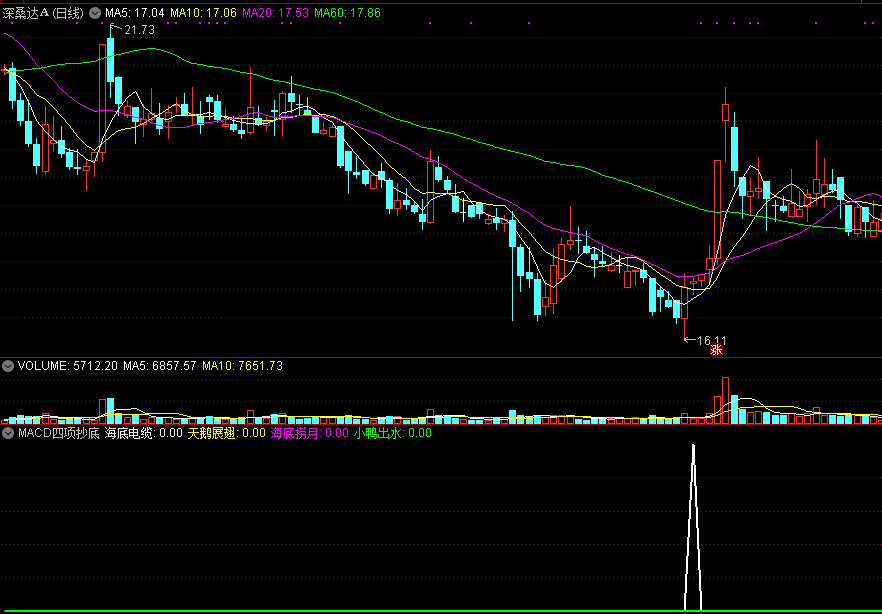Click the volume MA5: 6857.57 label
The width and height of the screenshot is (882, 614).
pos(160,367)
